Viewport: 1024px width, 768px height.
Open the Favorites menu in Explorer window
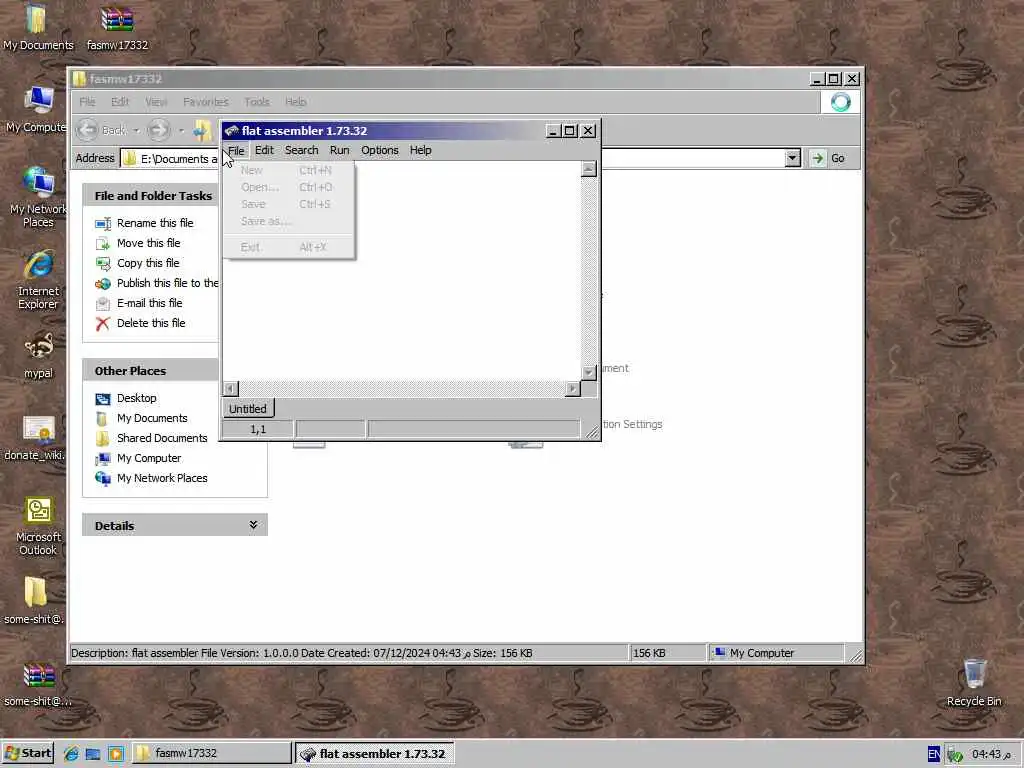pos(206,102)
